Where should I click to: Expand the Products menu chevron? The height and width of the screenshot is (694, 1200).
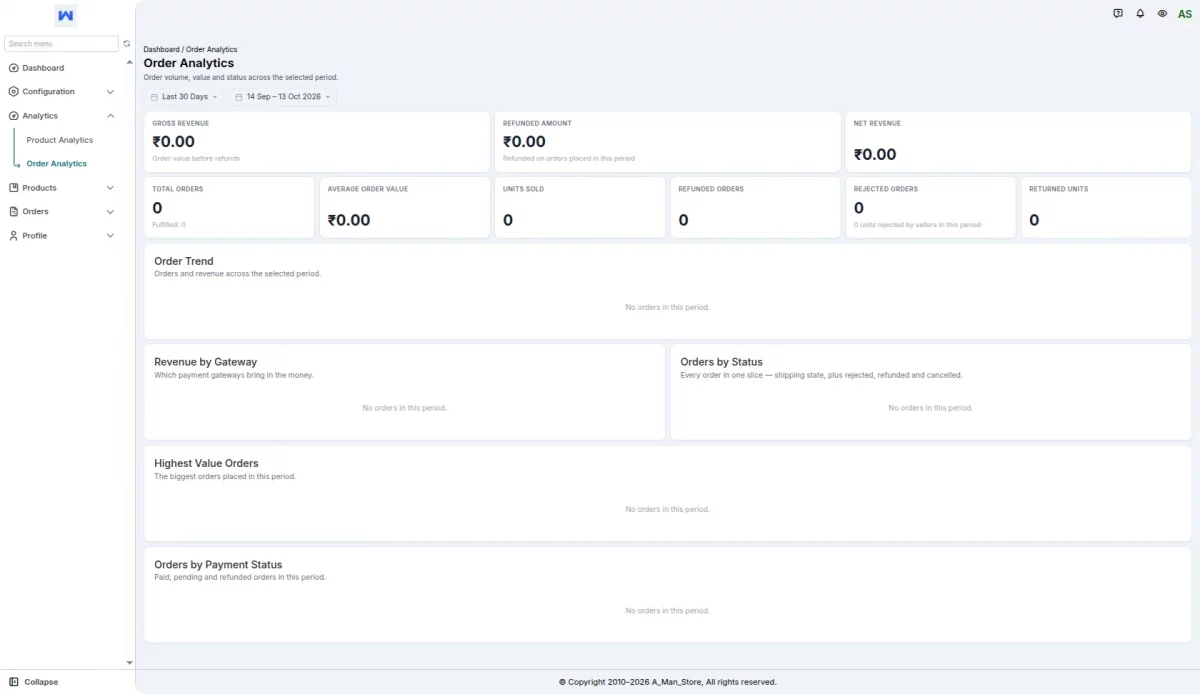coord(110,188)
